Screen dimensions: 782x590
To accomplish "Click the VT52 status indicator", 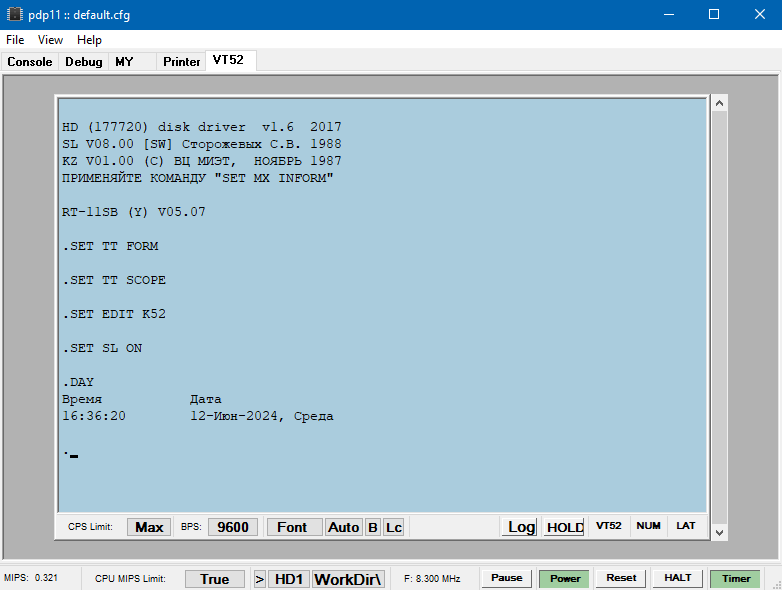I will coord(608,526).
